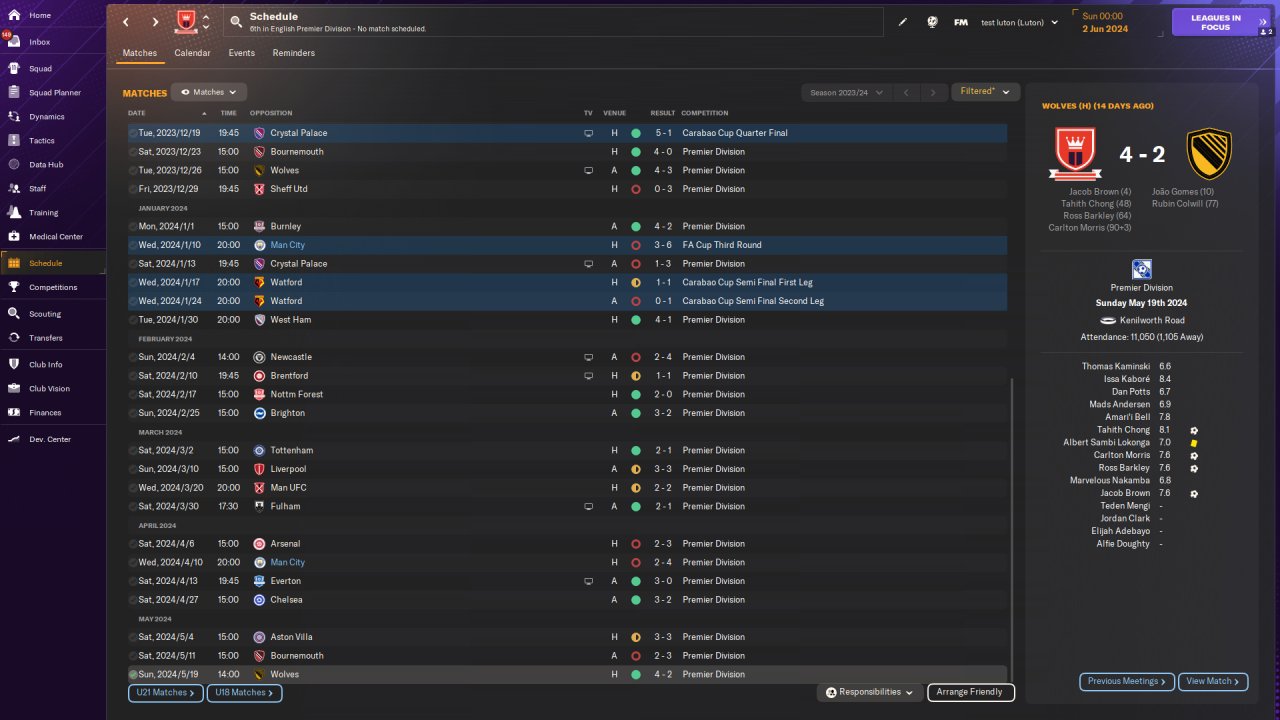Sort by the Date column header

click(x=136, y=113)
